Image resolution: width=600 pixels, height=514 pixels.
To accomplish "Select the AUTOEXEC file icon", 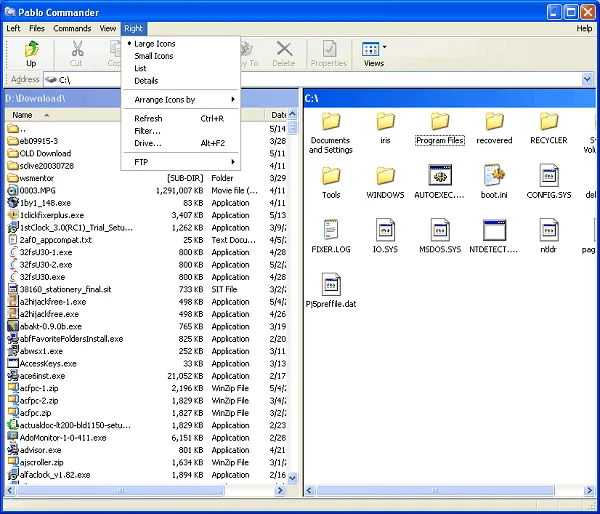I will [x=440, y=176].
